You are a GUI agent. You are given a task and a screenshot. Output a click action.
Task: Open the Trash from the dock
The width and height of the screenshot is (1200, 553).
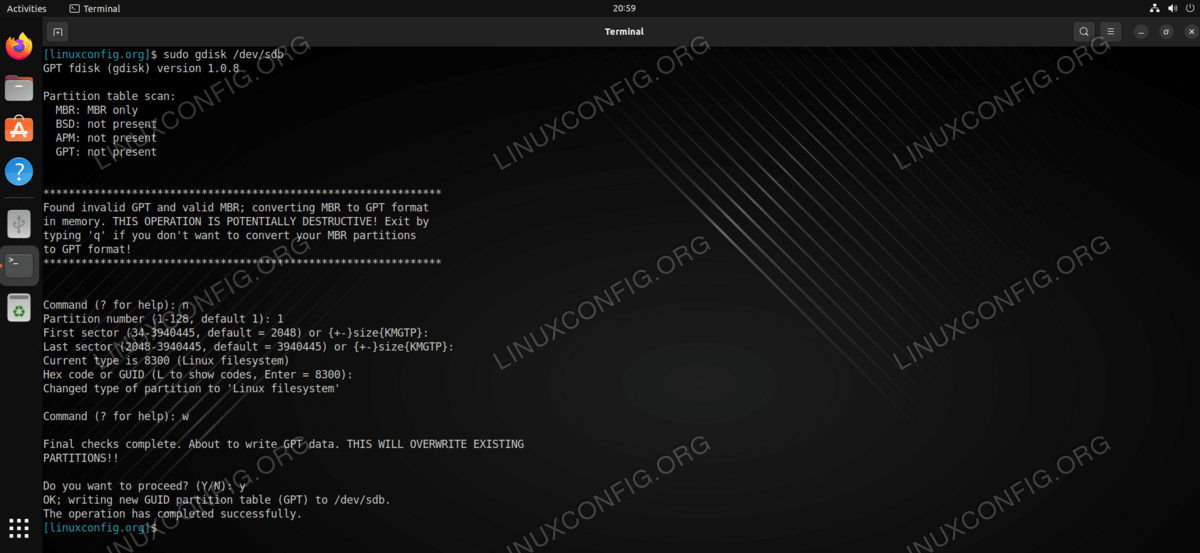(x=19, y=307)
